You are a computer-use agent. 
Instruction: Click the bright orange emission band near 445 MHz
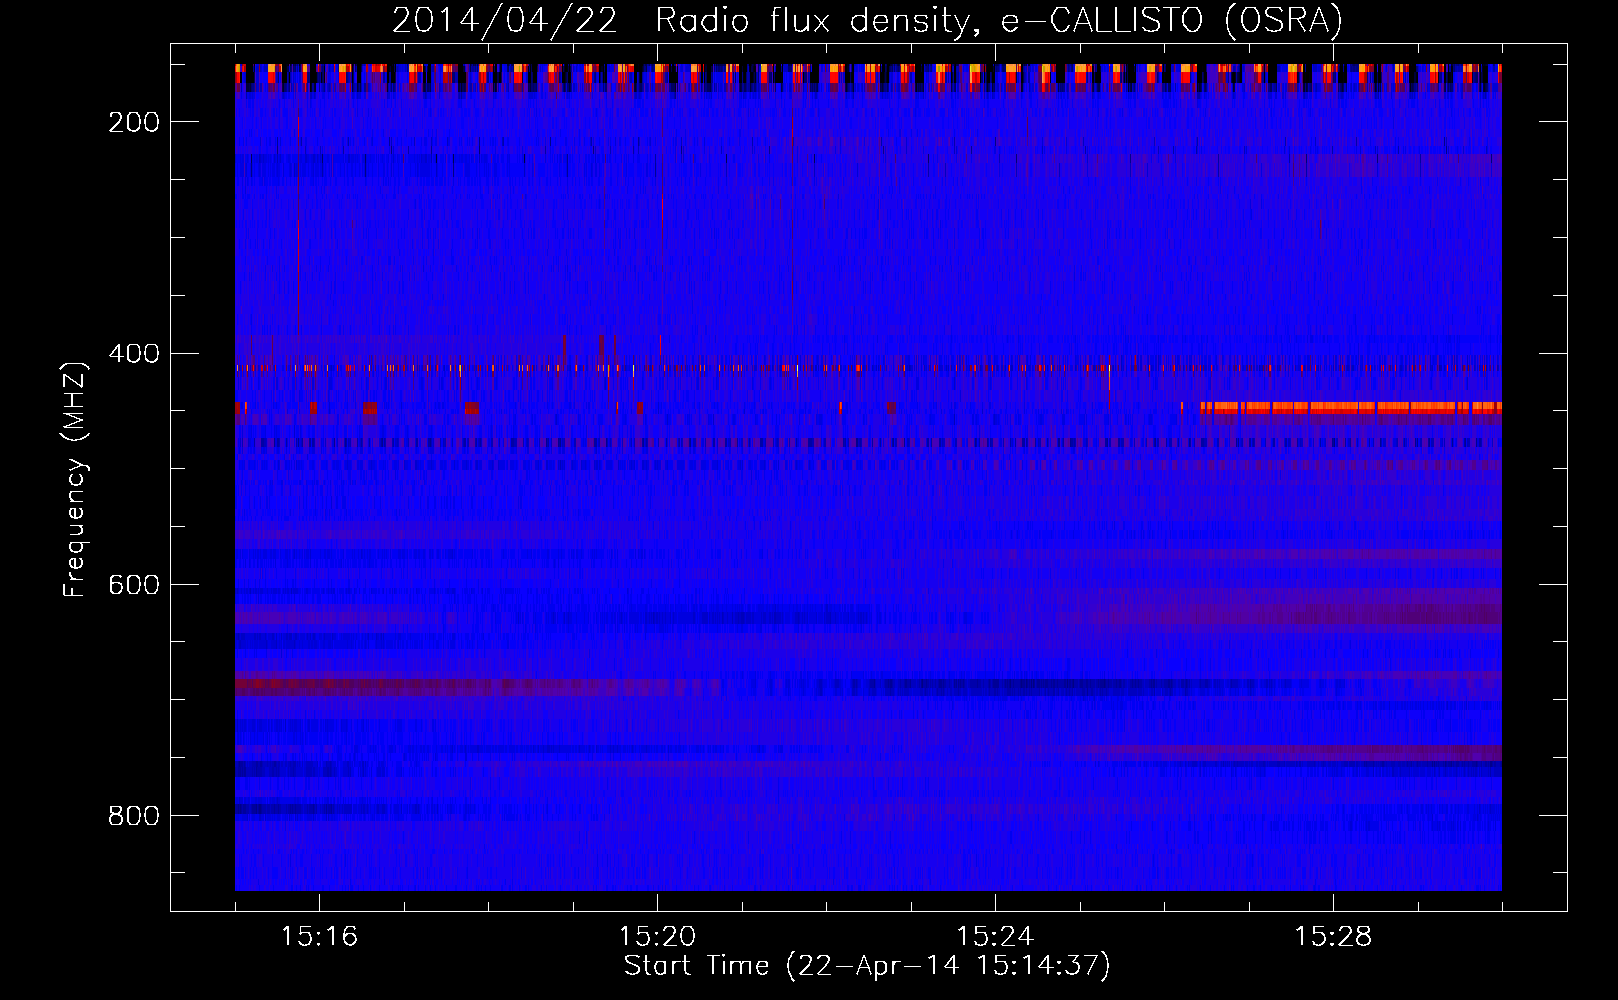coord(1351,407)
